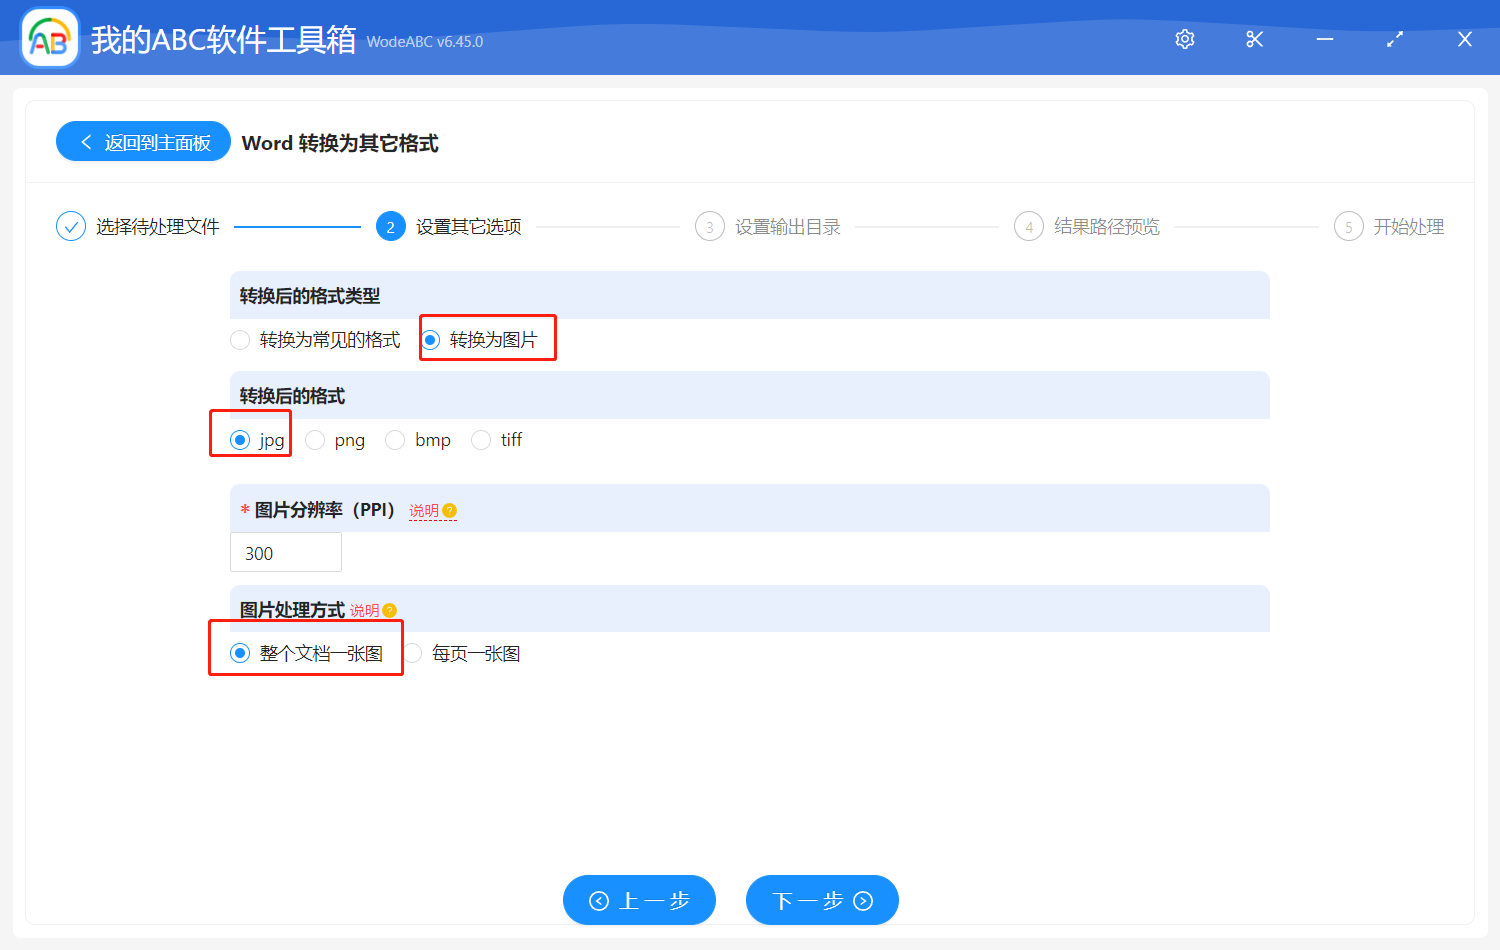Open the 说明 link for image resolution
The height and width of the screenshot is (950, 1500).
(x=420, y=510)
